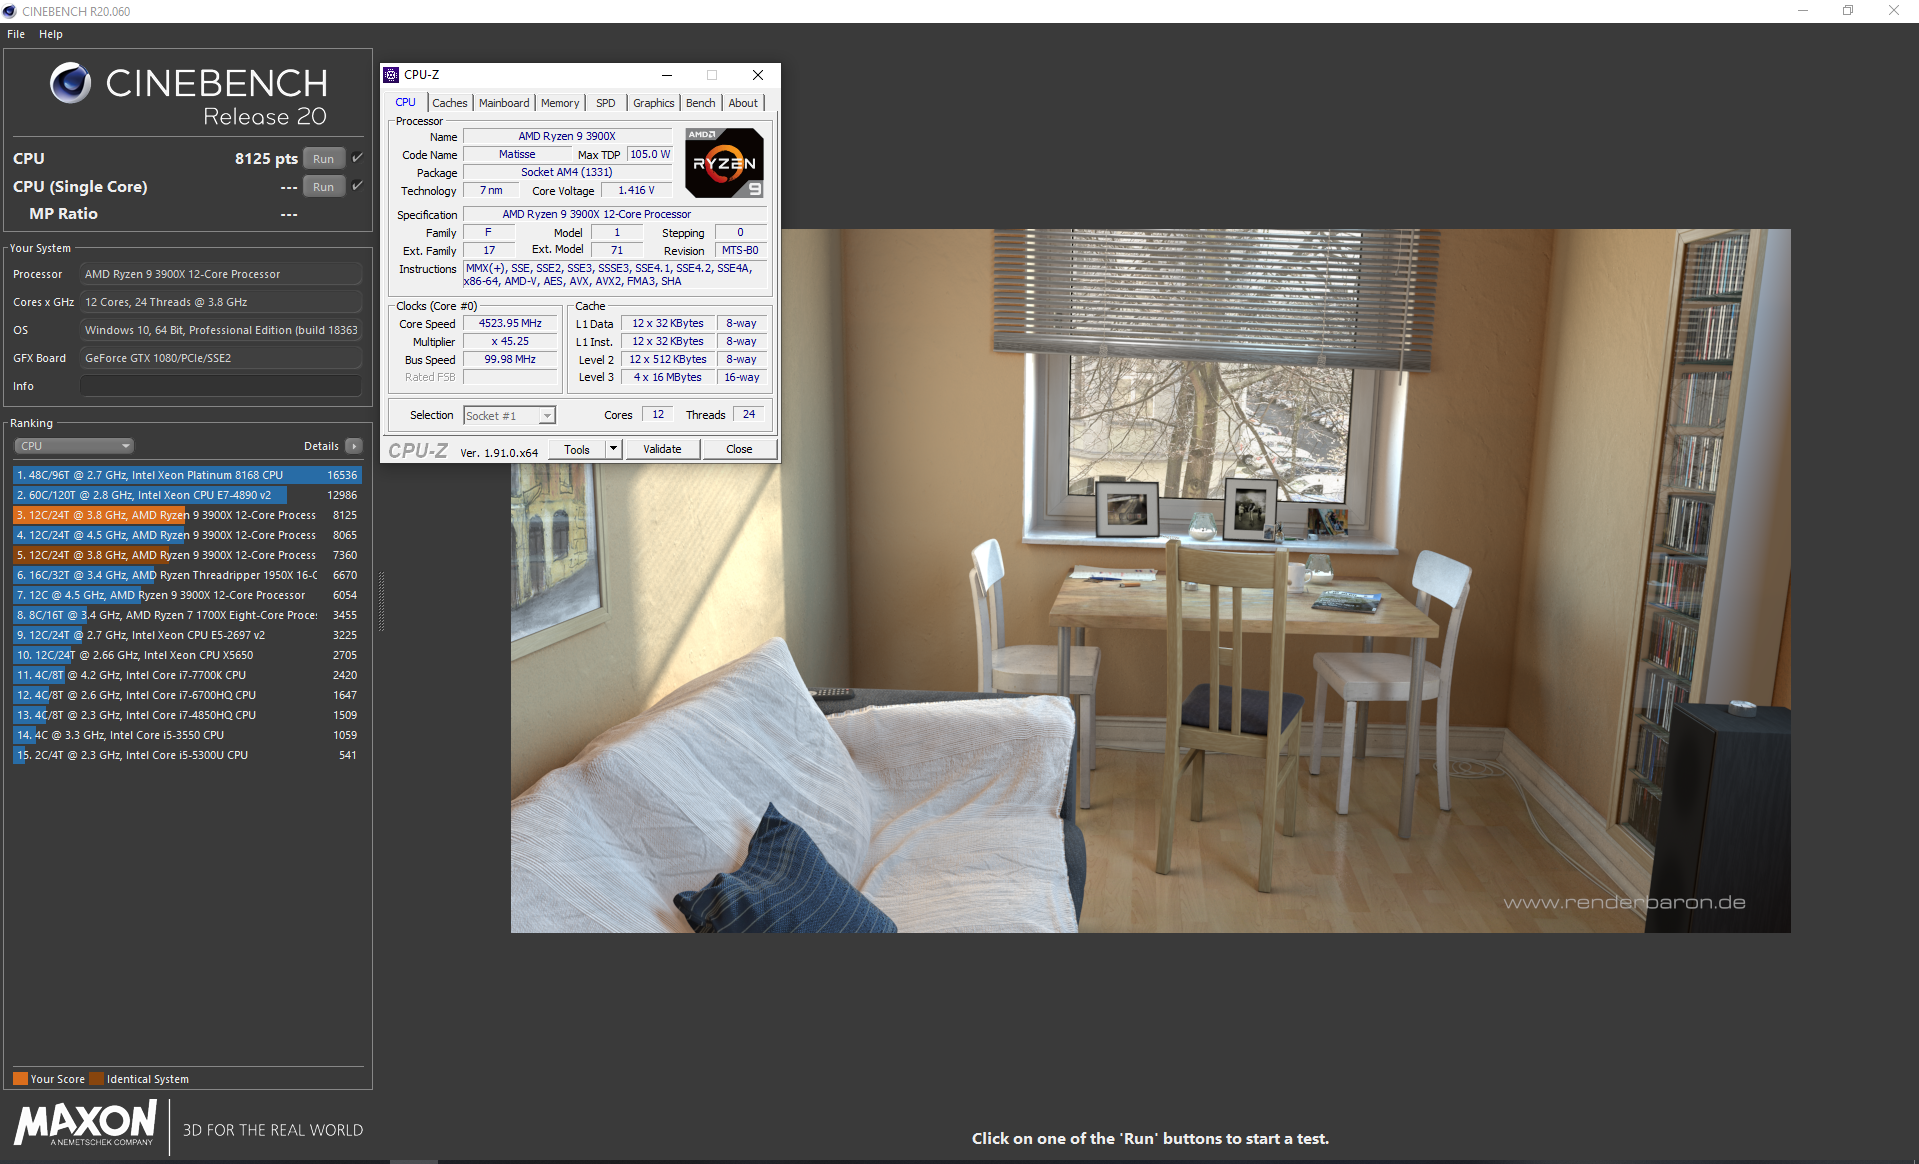Select the 8125 score Ryzen 9 3900X row
Image resolution: width=1919 pixels, height=1164 pixels.
pyautogui.click(x=187, y=515)
